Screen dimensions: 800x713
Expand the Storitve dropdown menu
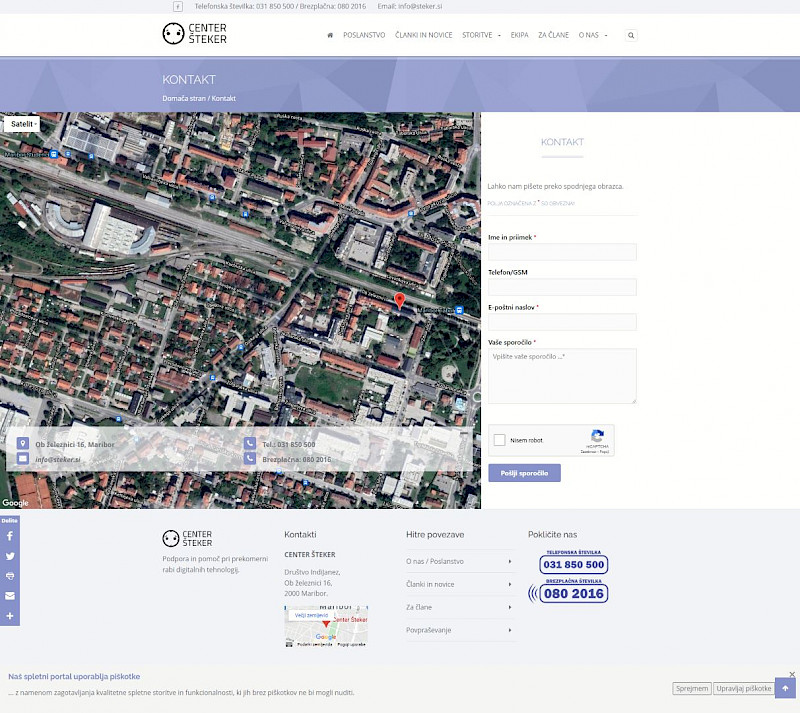481,35
